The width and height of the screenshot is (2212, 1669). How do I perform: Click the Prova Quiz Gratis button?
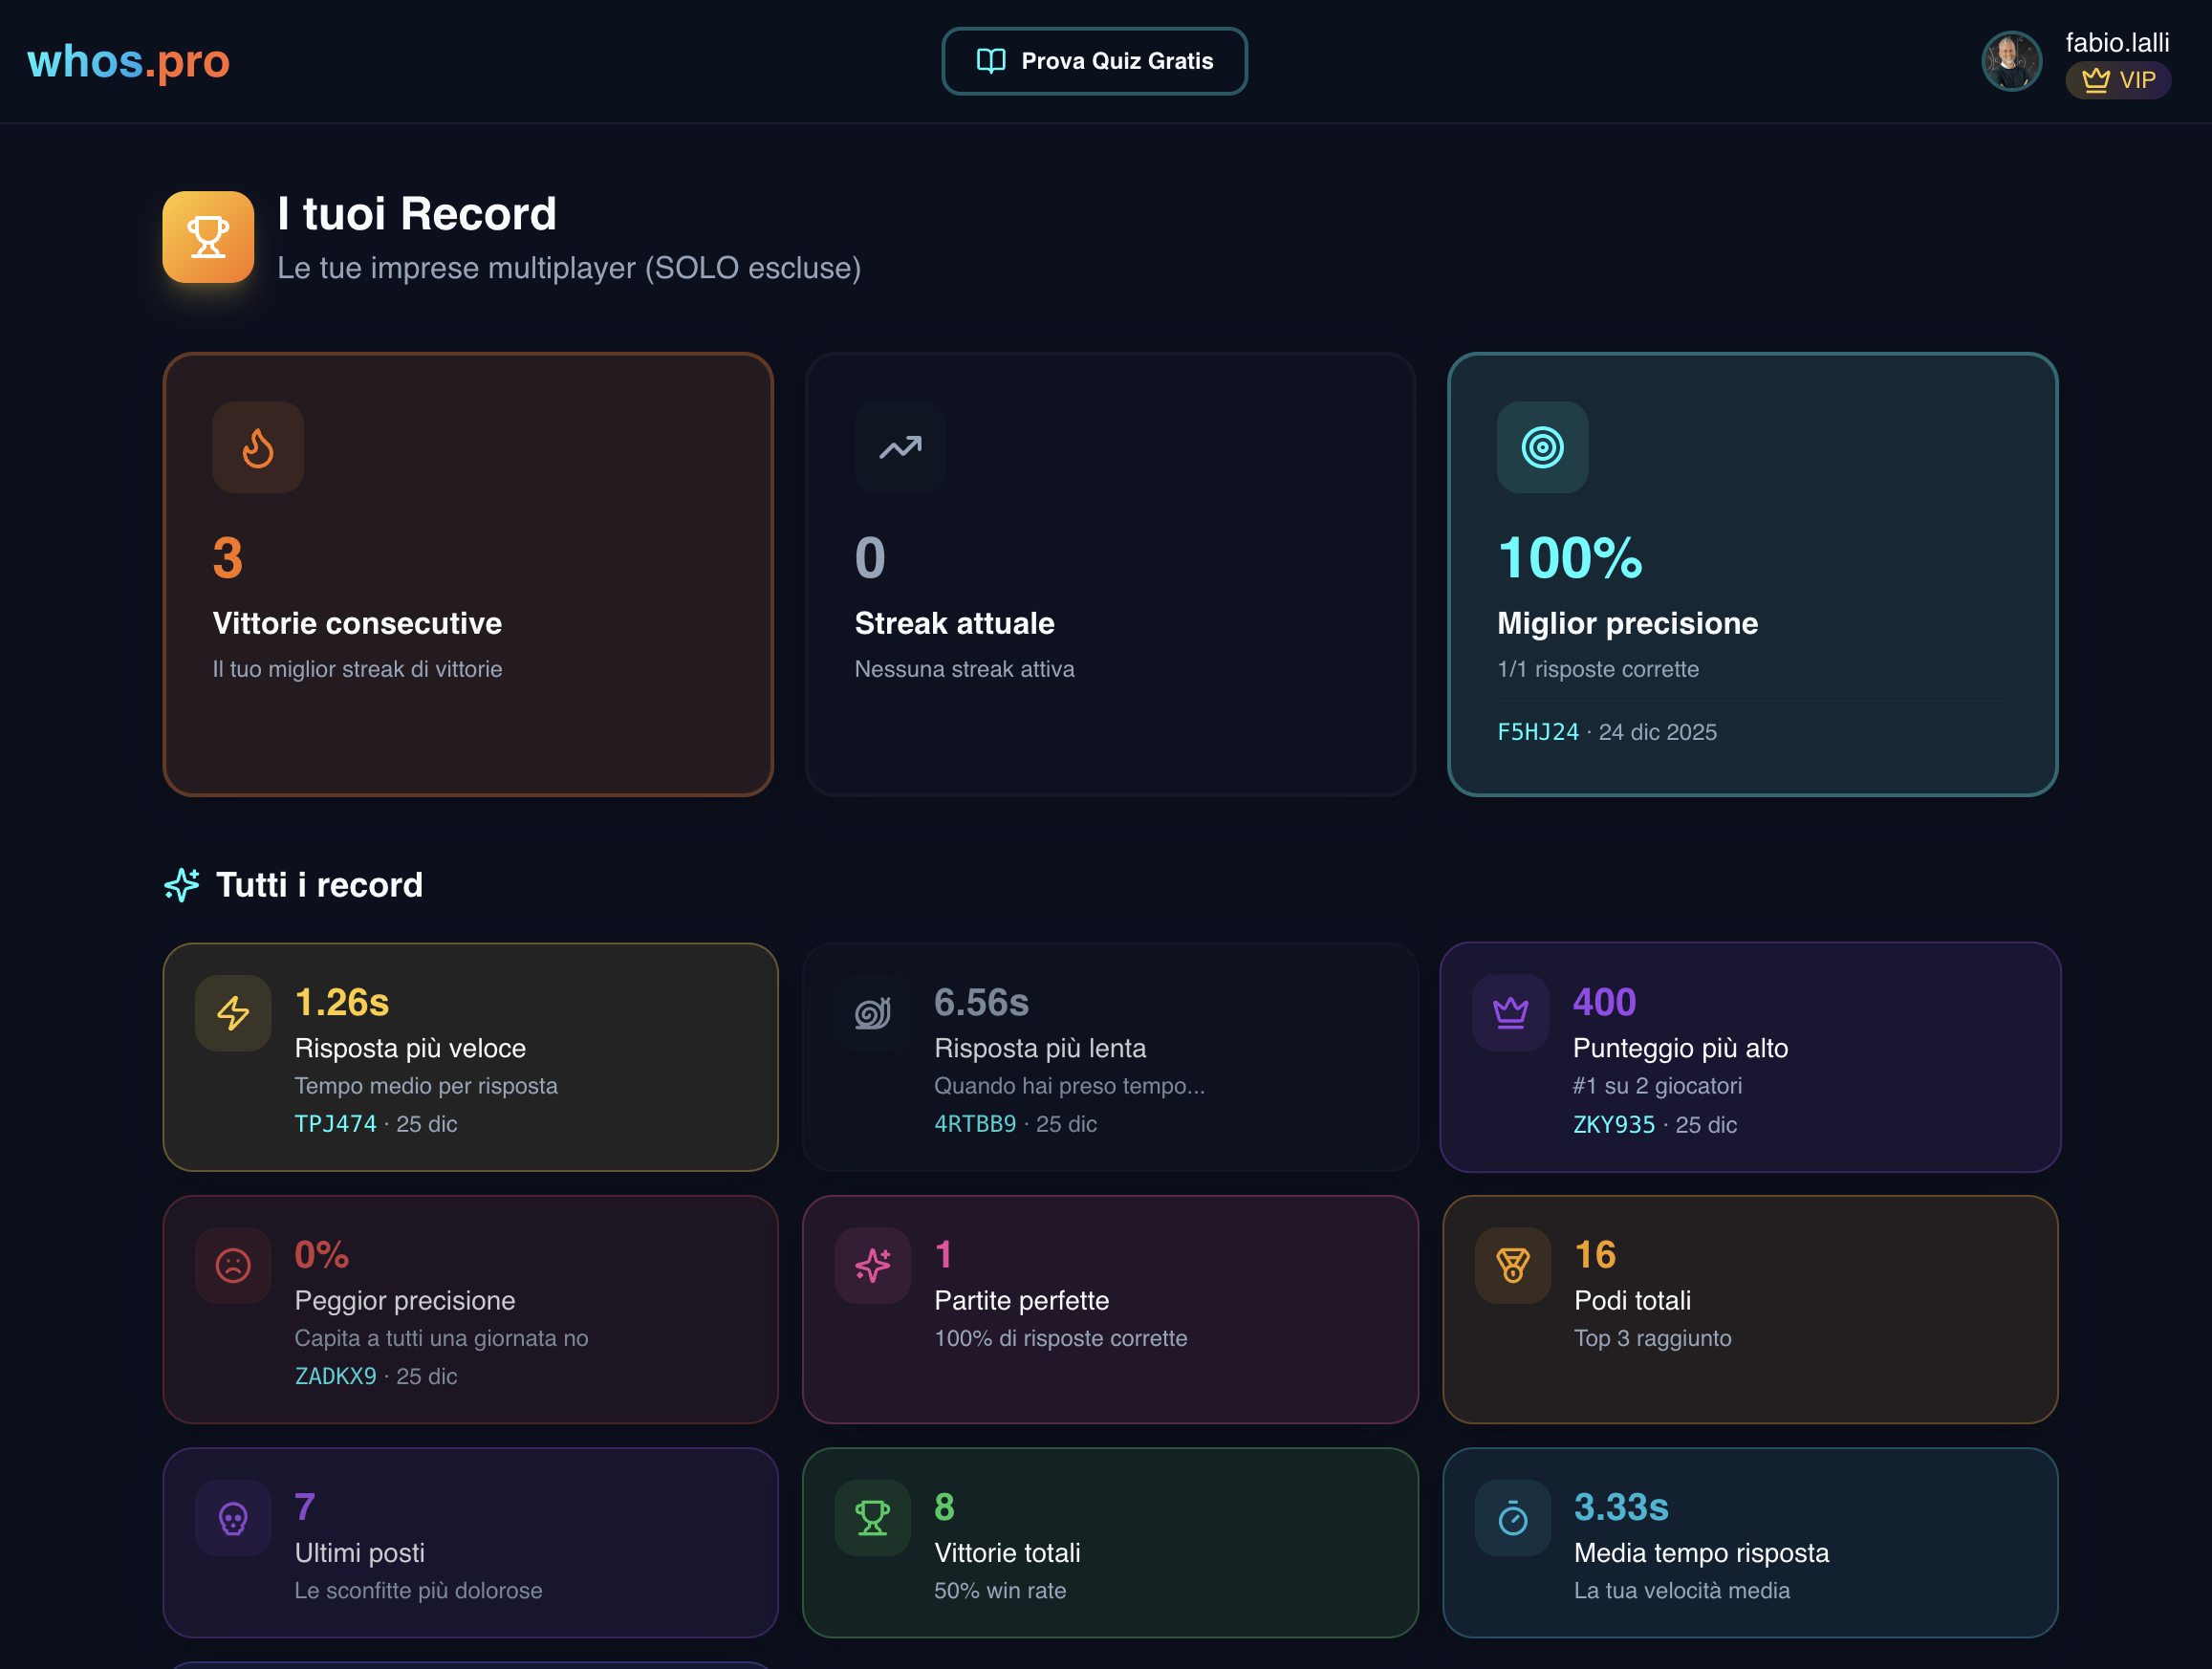click(x=1094, y=61)
